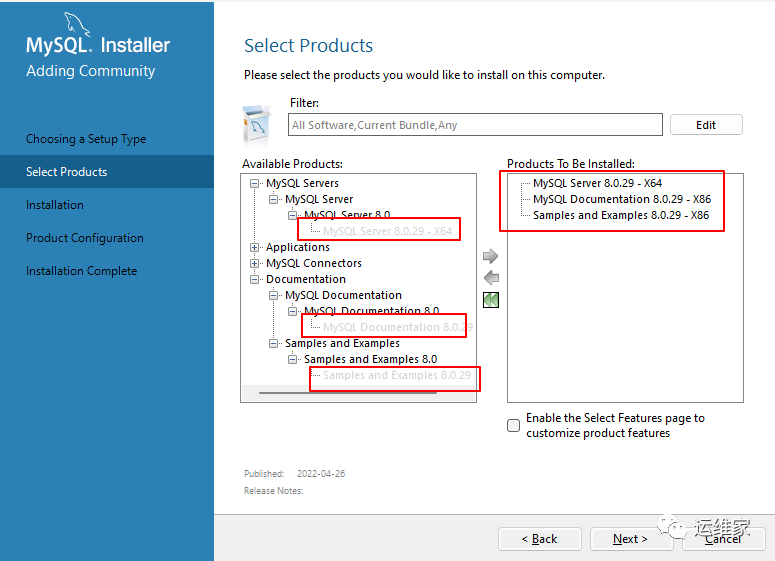Select greyed MySQL Server 8.0.29 - X64 in Available Products

pyautogui.click(x=388, y=231)
